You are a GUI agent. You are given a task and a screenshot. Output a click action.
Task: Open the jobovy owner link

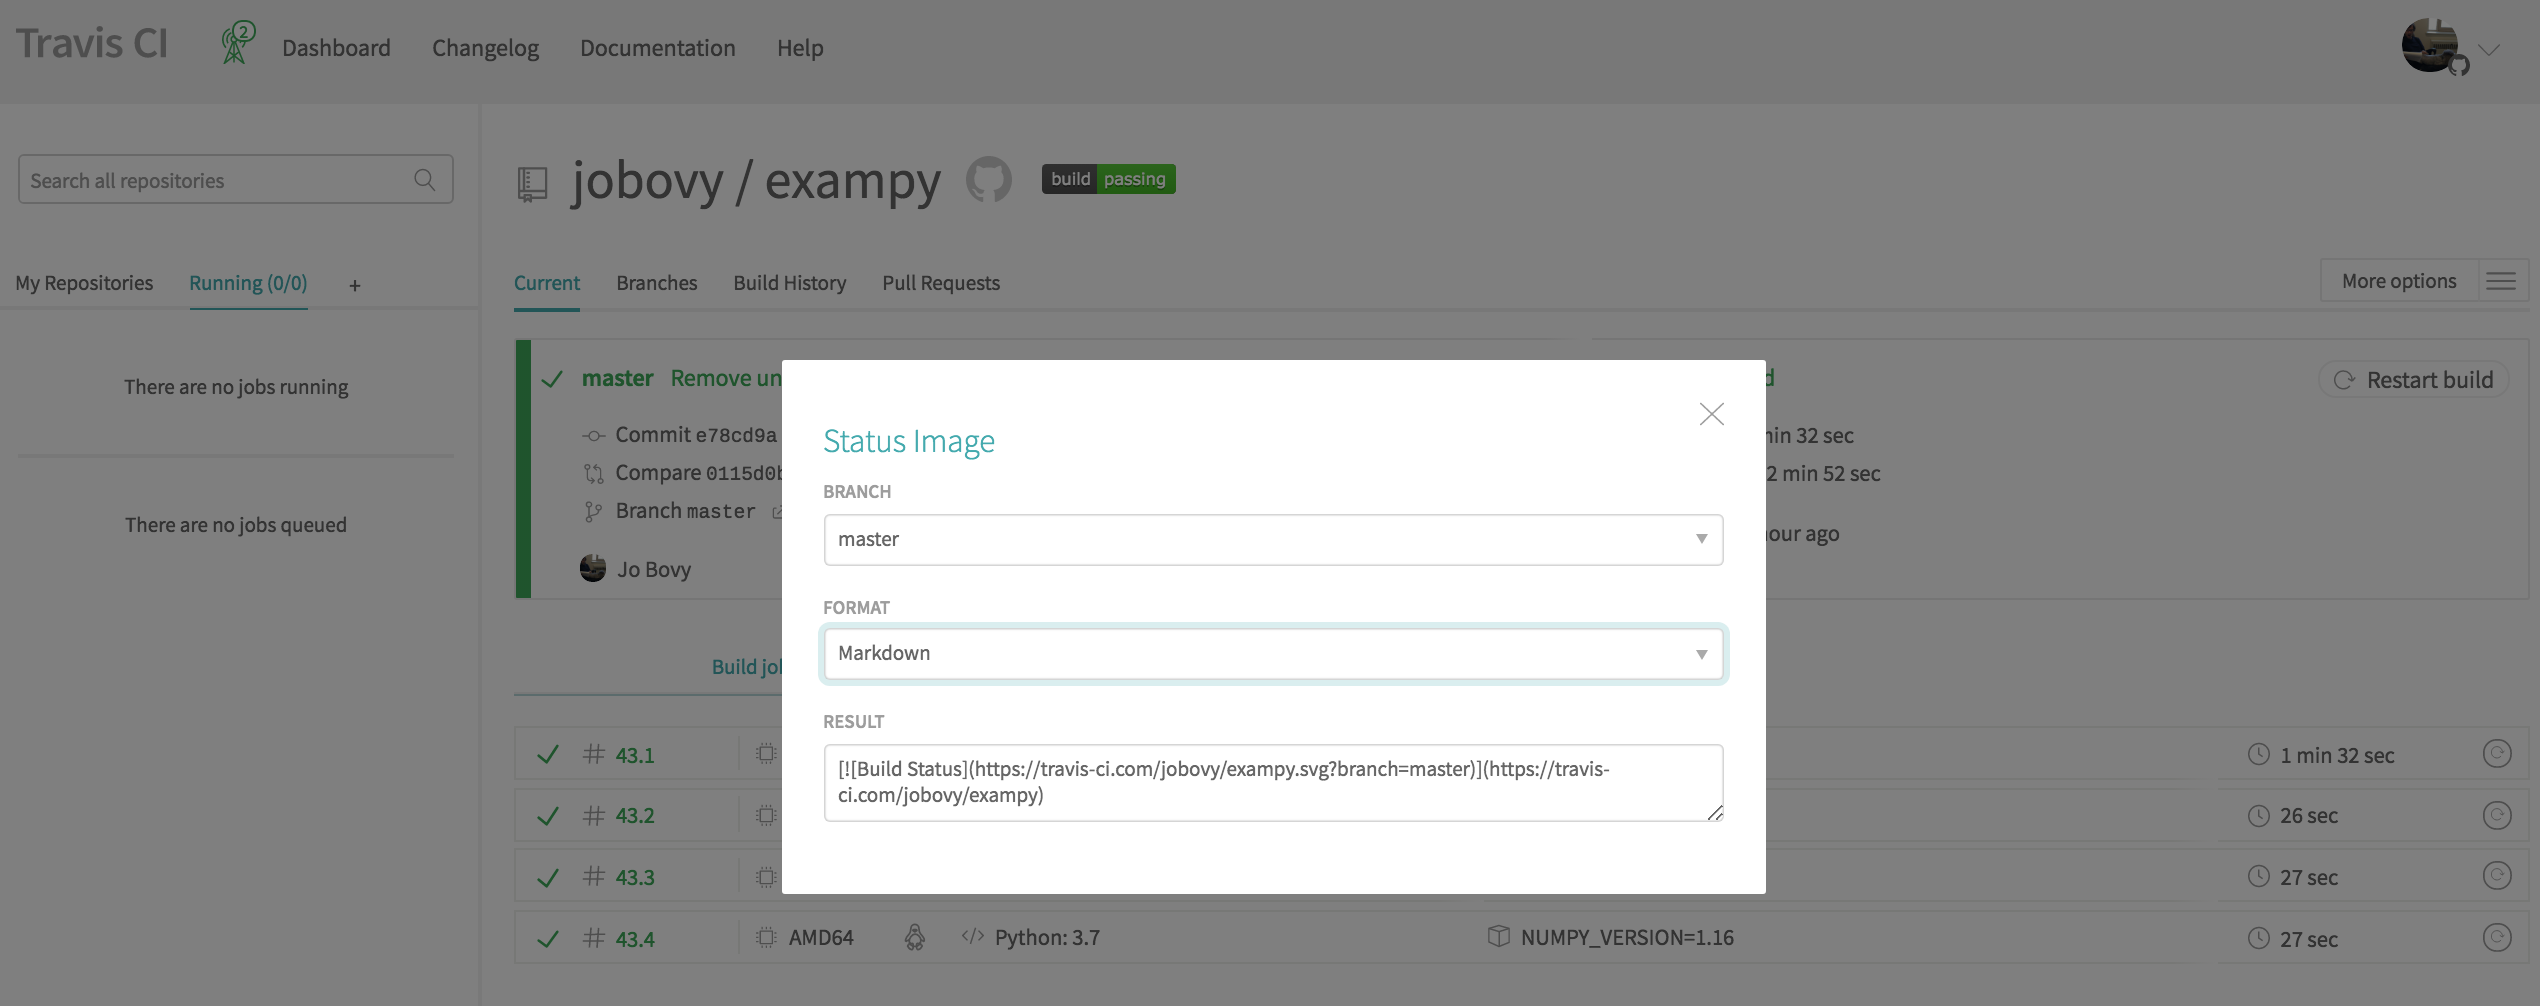tap(646, 181)
